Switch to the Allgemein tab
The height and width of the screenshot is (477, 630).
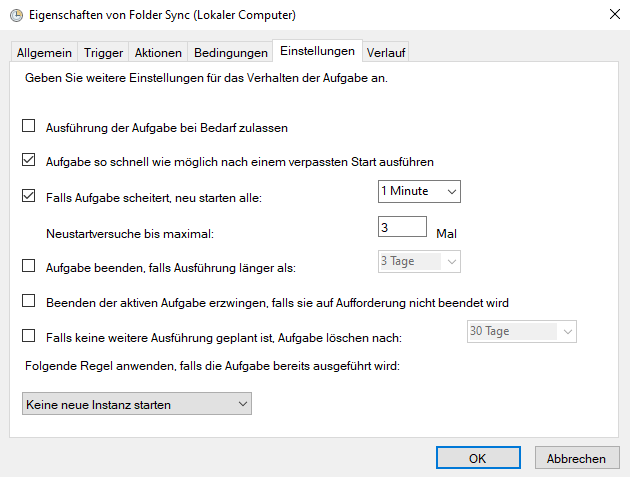coord(44,52)
